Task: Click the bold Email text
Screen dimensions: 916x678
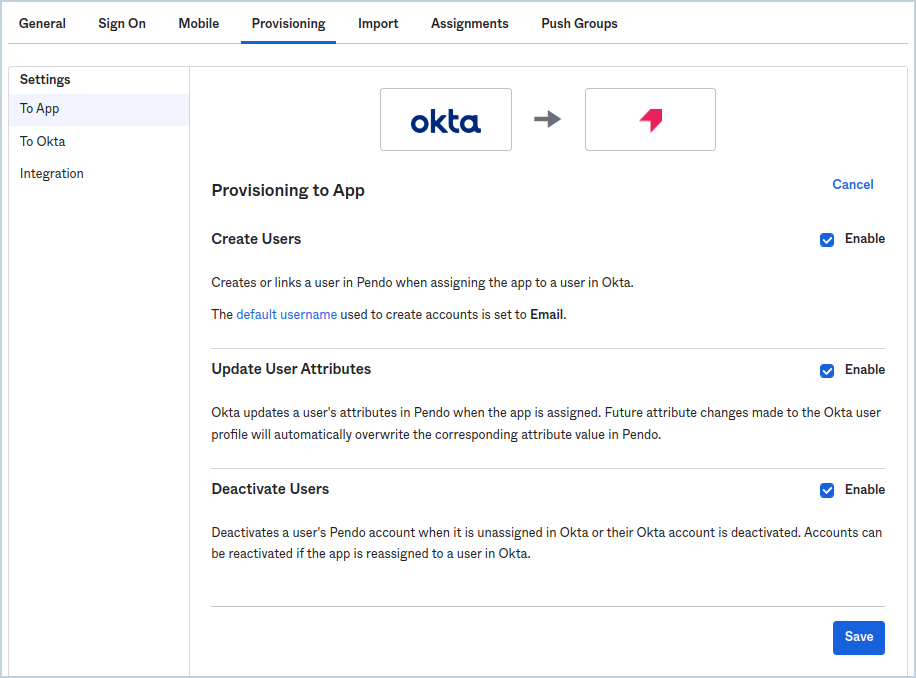Action: (548, 314)
